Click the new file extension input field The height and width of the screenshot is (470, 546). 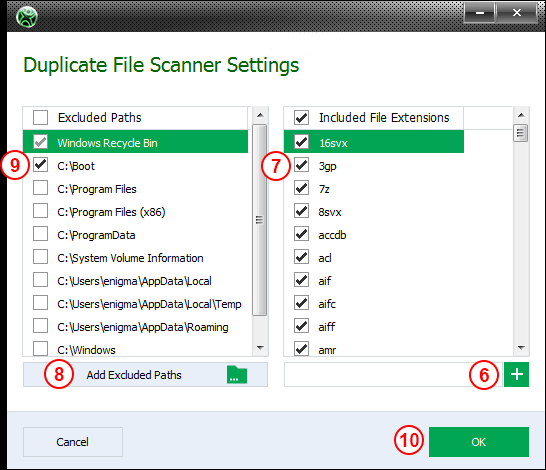click(393, 375)
